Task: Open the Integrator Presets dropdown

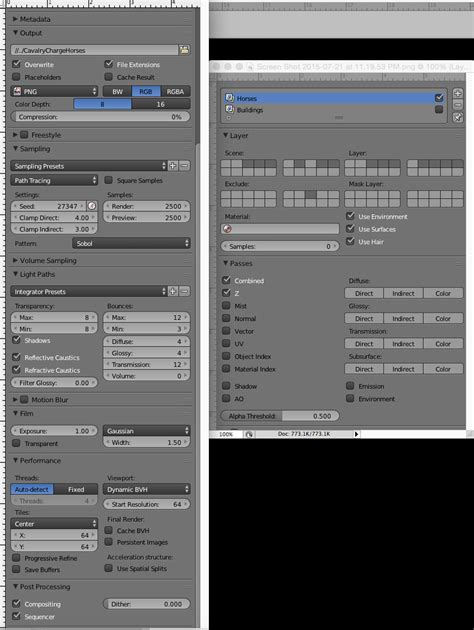Action: point(89,291)
